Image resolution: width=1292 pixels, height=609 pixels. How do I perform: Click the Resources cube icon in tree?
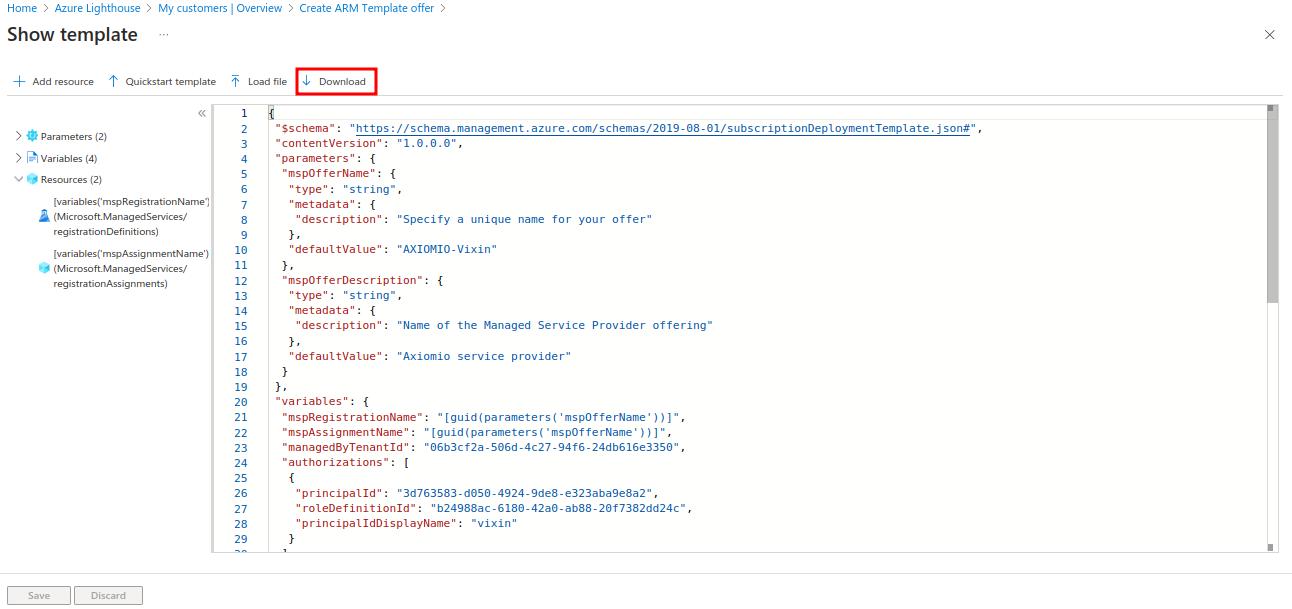32,180
